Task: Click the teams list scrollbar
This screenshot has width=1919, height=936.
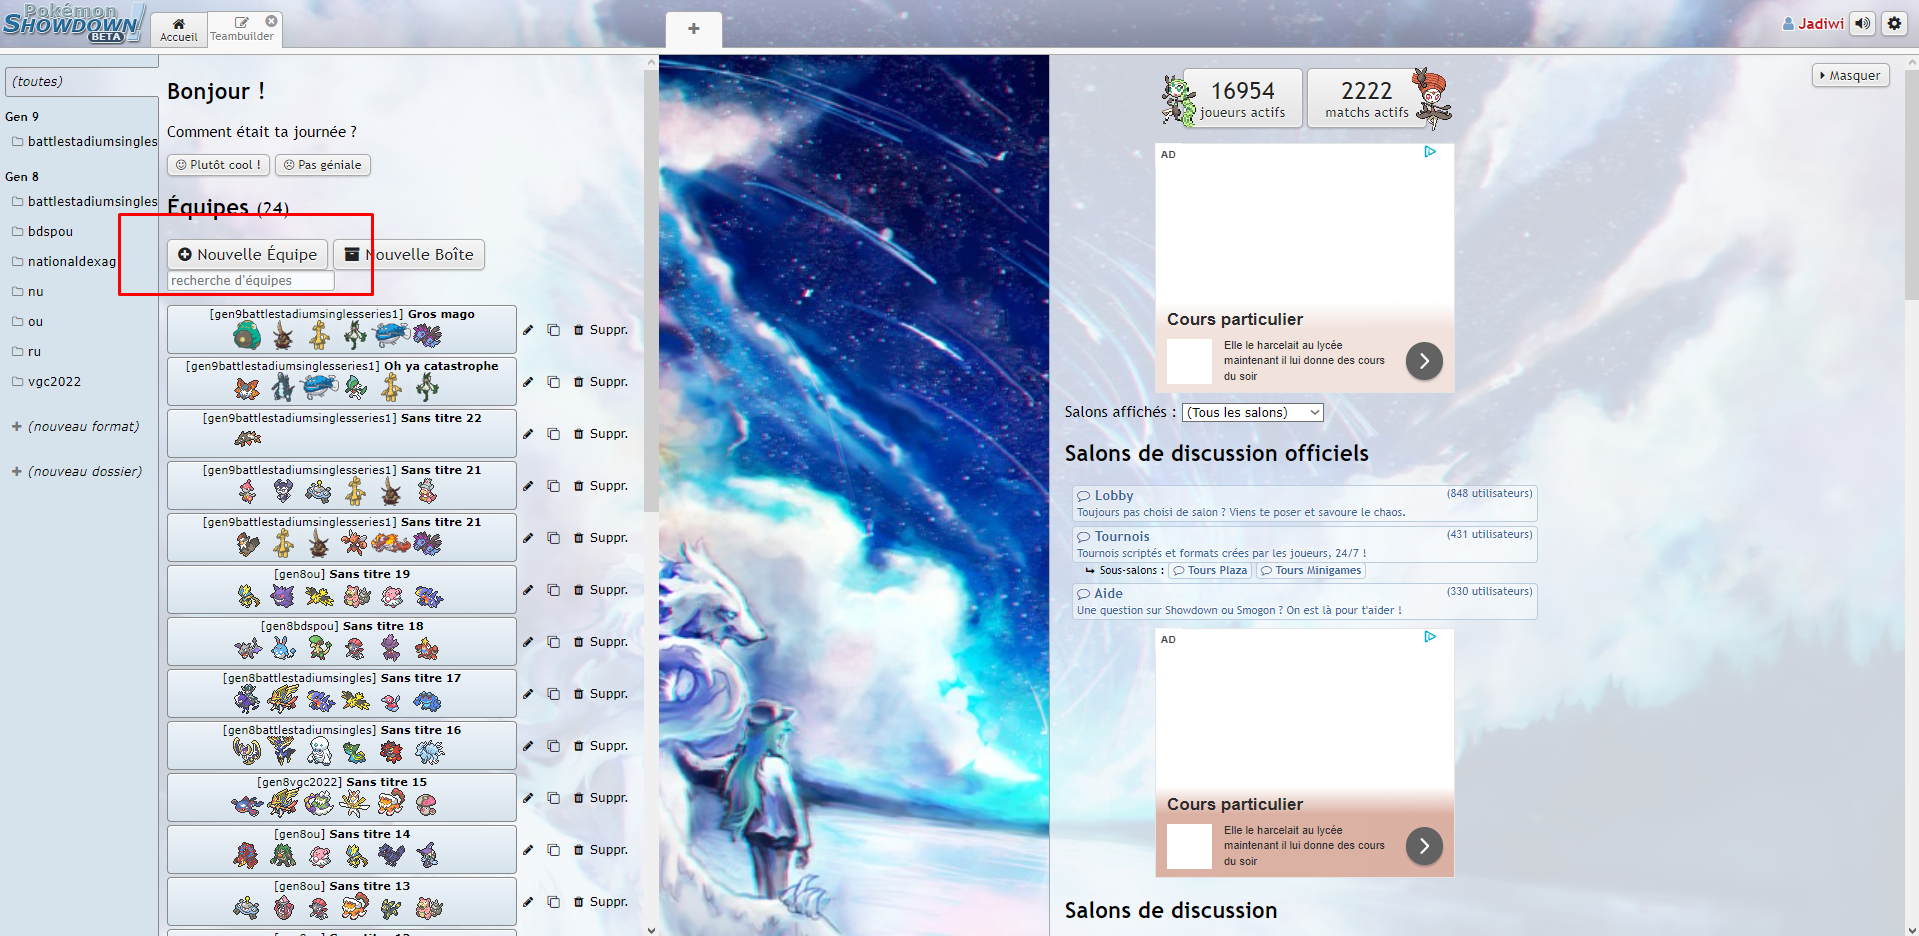Action: tap(651, 290)
